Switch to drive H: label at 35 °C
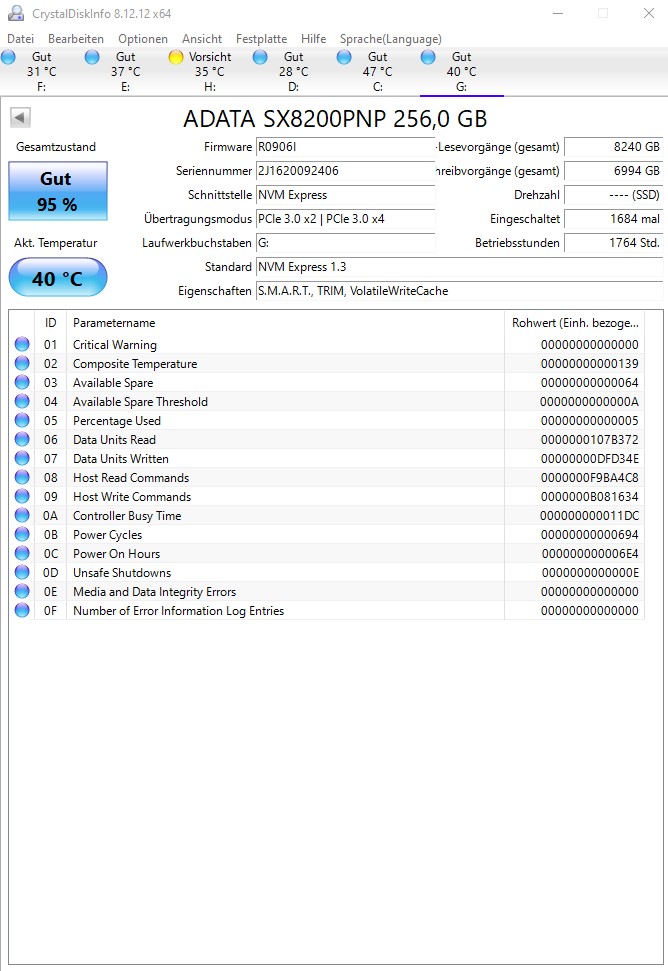Viewport: 668px width, 971px height. tap(210, 72)
